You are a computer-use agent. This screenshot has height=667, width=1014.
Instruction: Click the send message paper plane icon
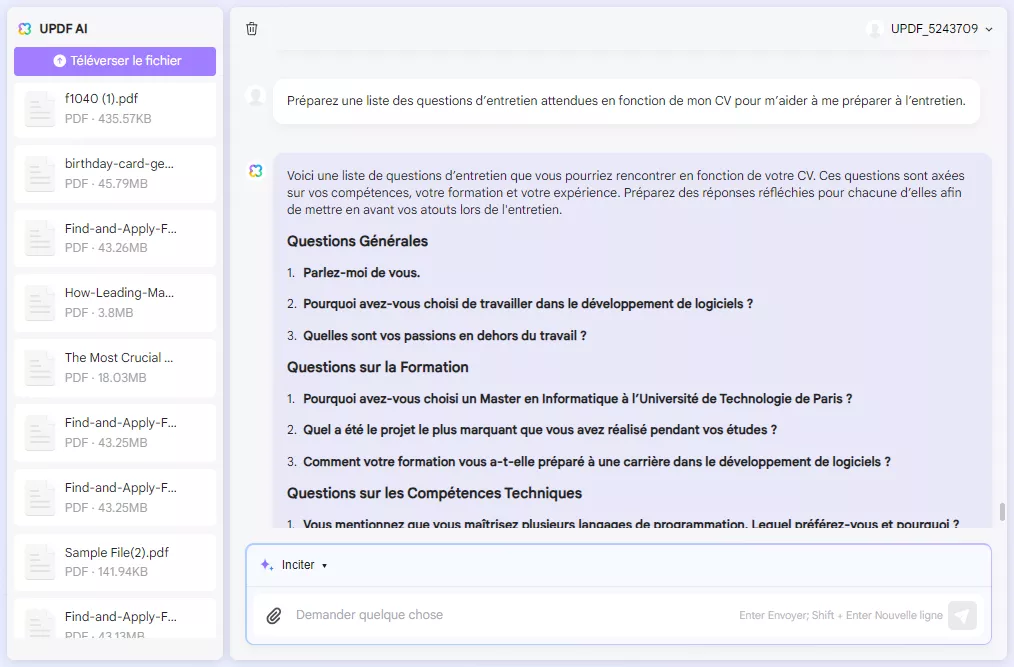pyautogui.click(x=961, y=615)
